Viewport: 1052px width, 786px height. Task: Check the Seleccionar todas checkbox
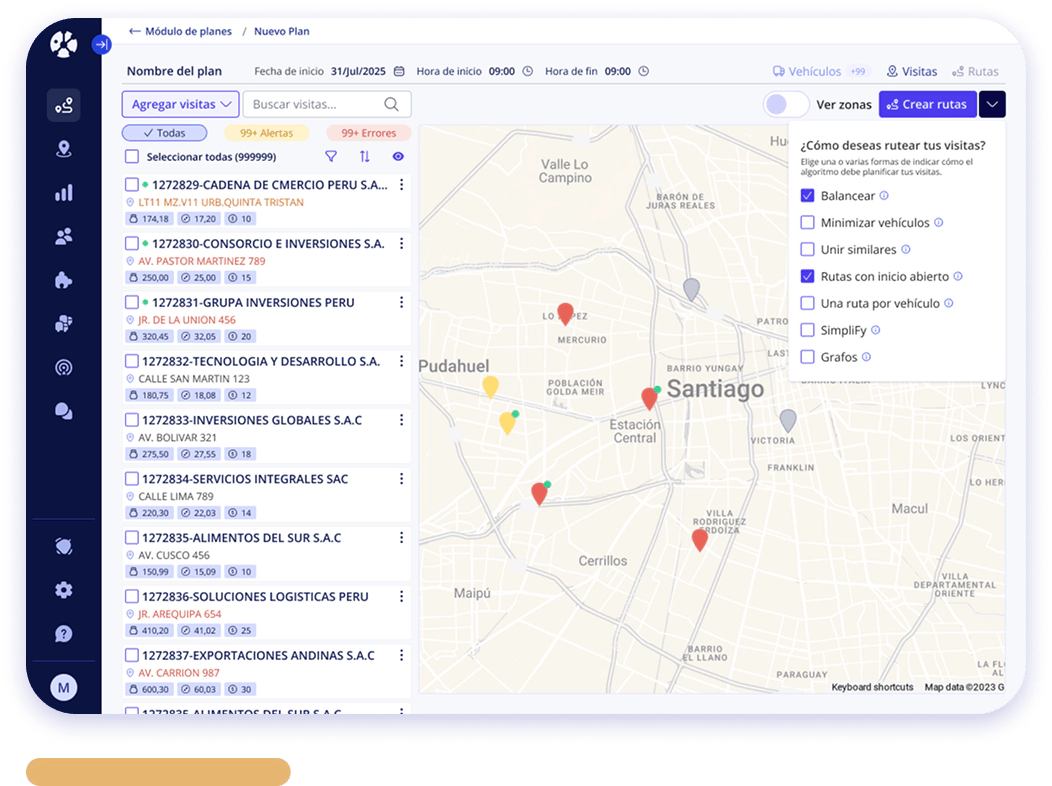coord(132,156)
